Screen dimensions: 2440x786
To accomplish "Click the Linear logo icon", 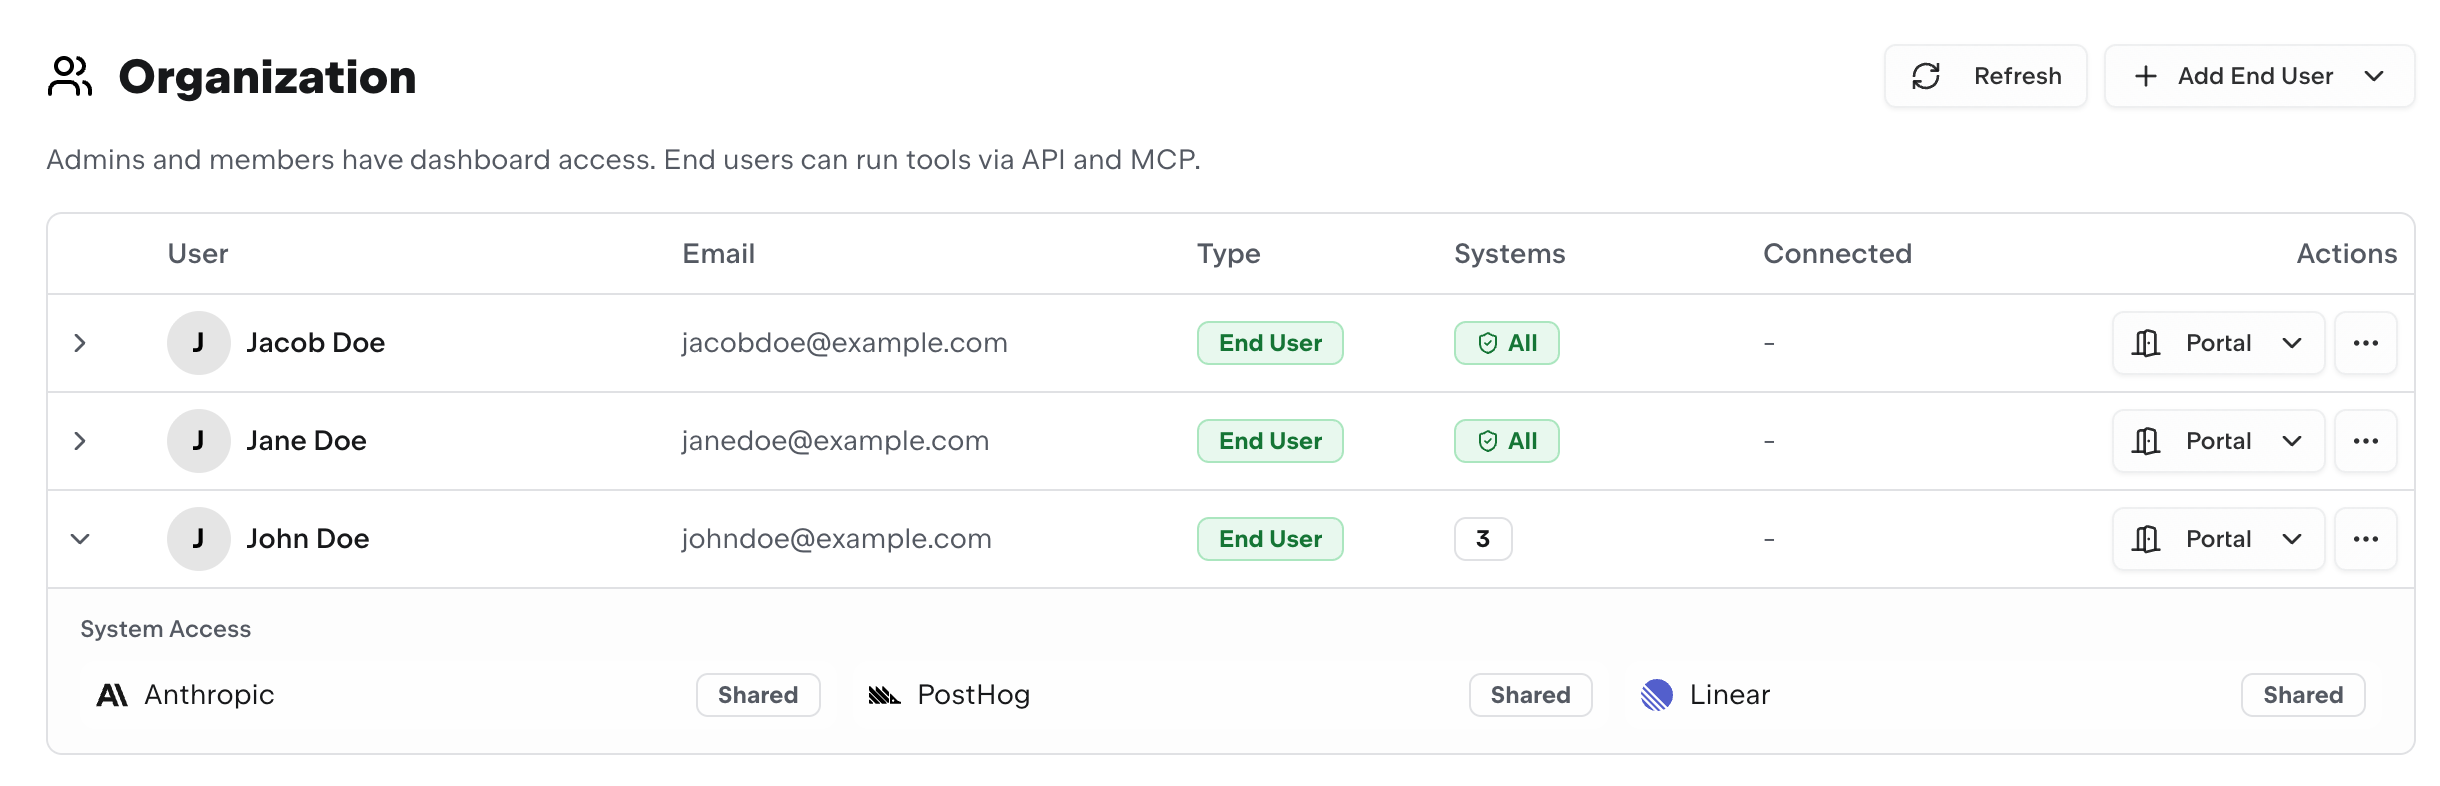I will tap(1657, 695).
